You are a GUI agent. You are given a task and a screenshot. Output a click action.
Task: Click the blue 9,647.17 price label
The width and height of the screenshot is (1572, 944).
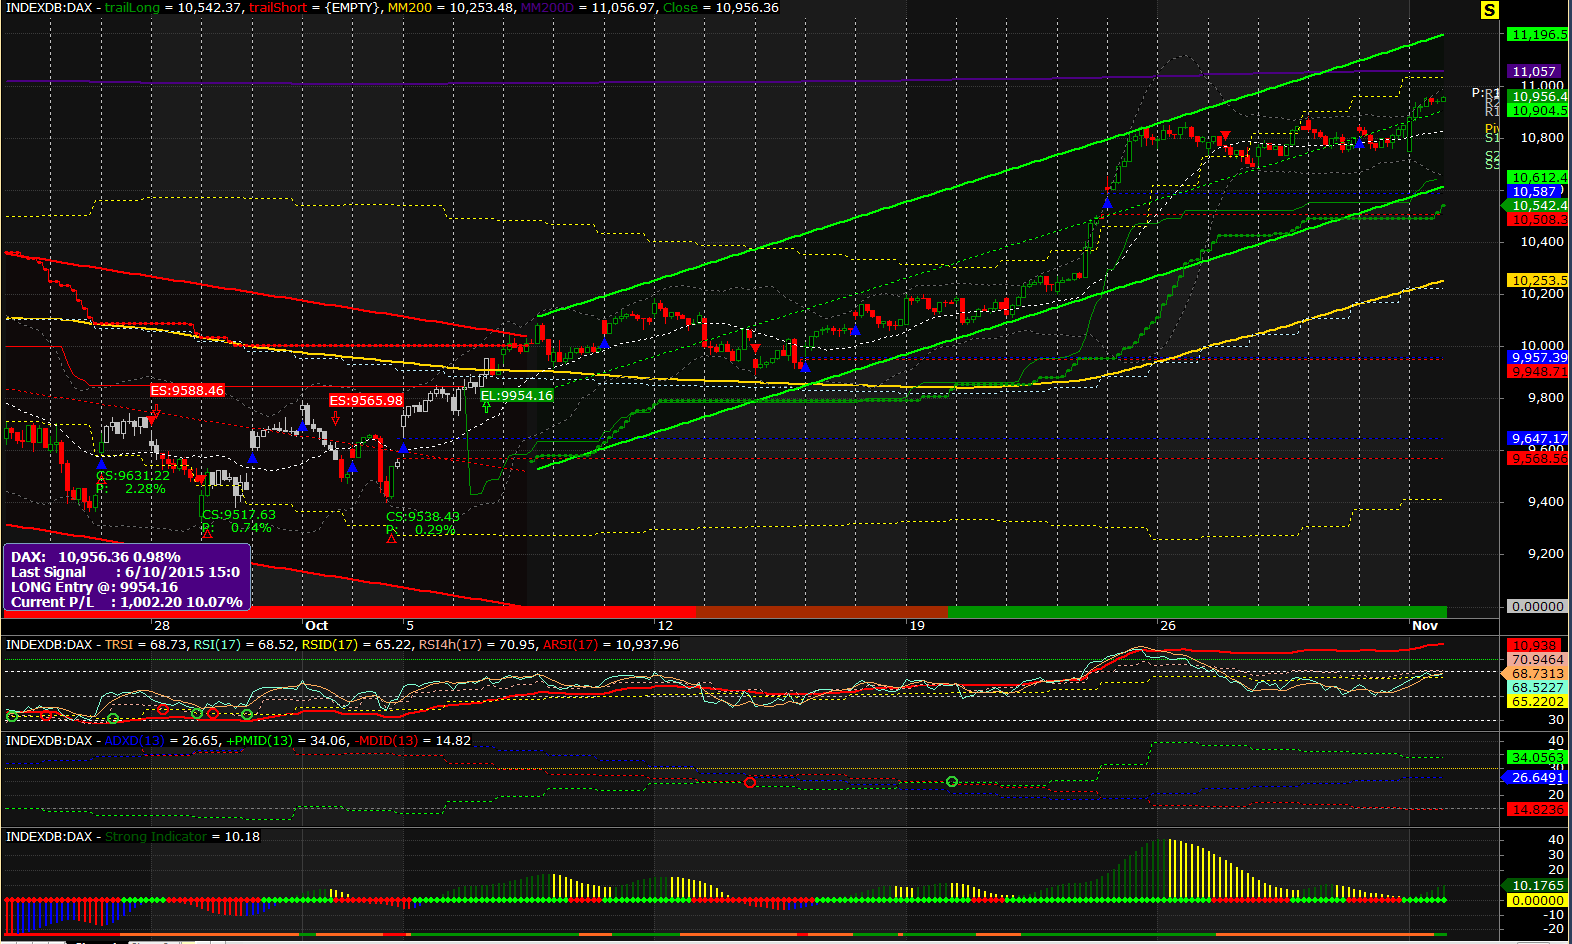[1538, 438]
